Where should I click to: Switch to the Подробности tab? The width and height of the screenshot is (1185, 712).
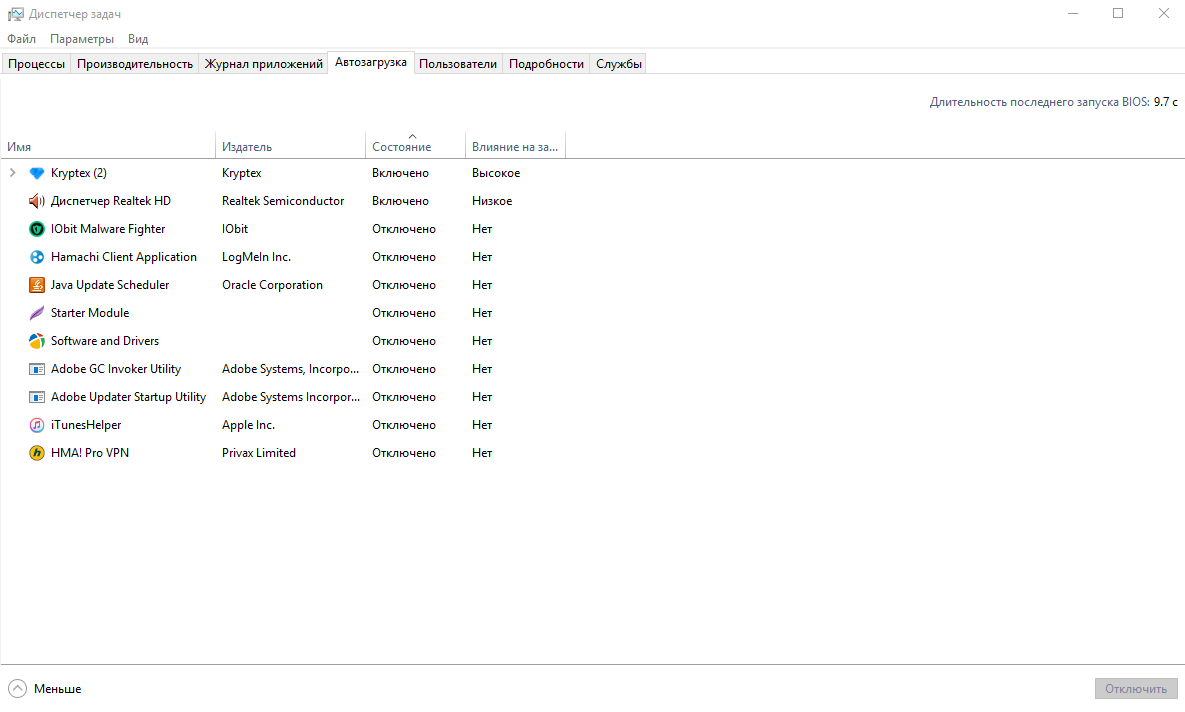click(x=546, y=64)
